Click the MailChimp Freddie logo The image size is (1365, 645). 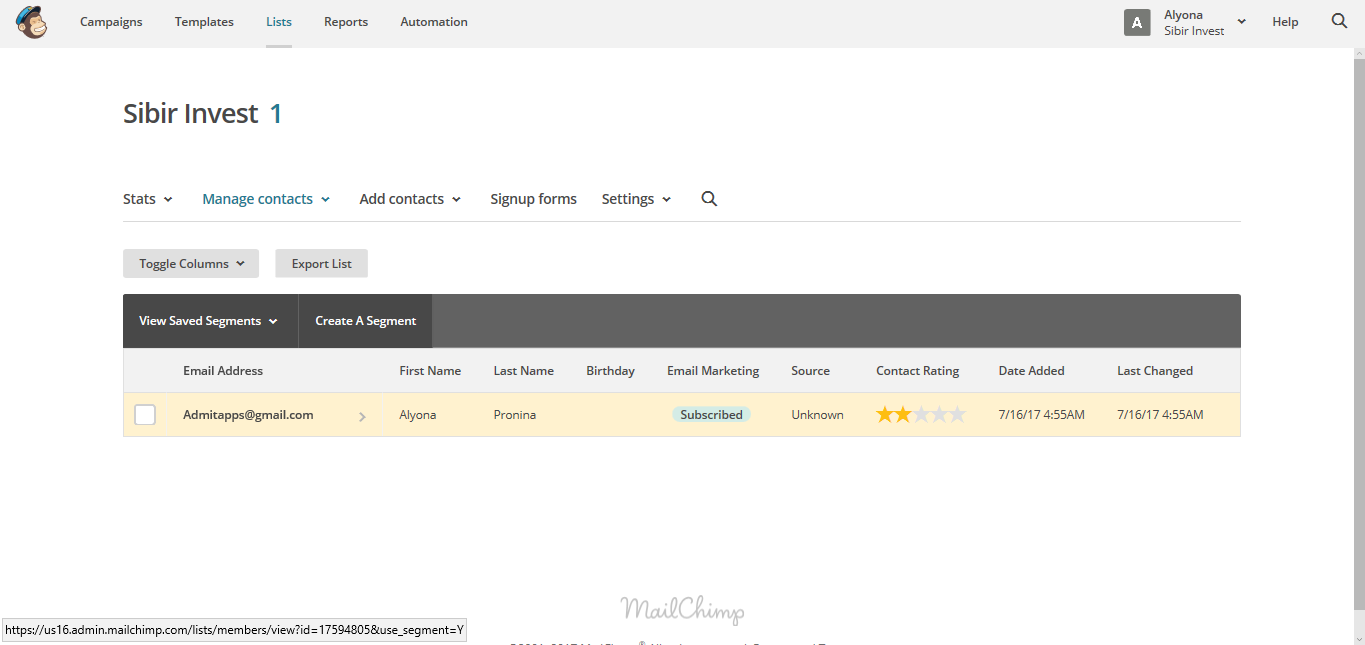click(31, 21)
